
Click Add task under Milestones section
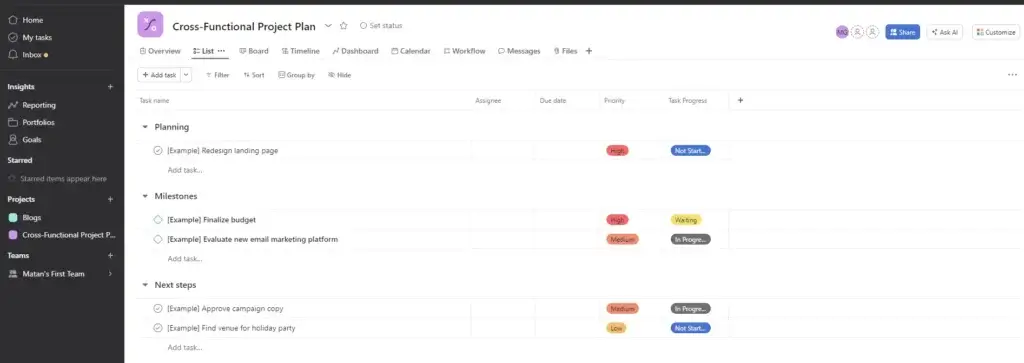tap(185, 259)
